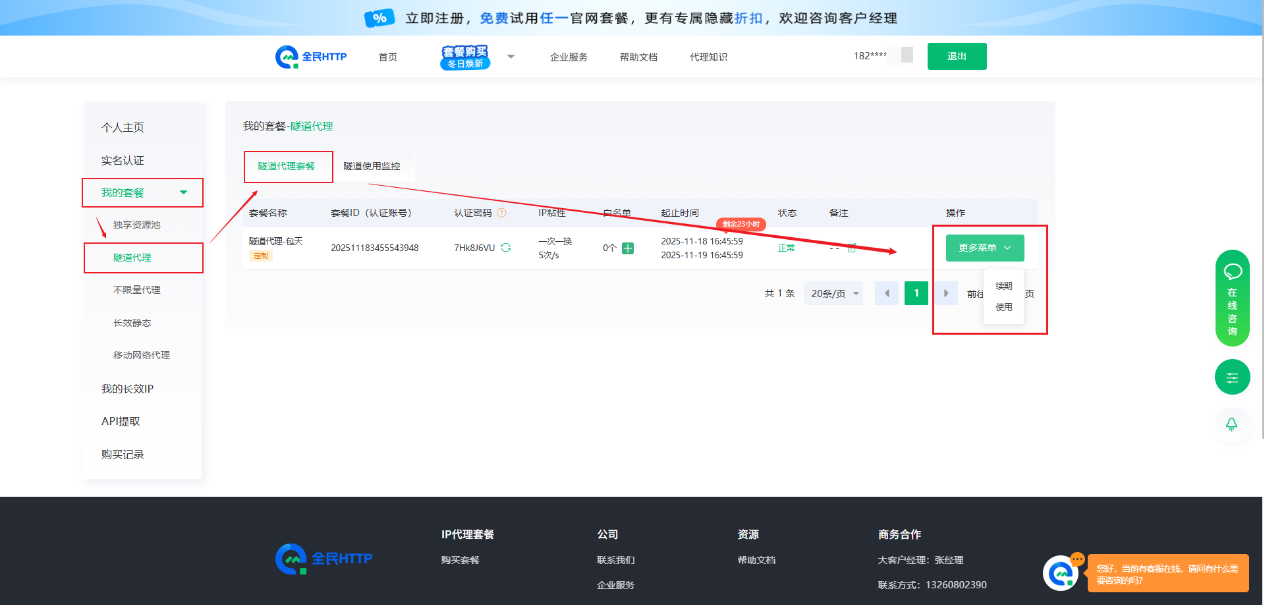Image resolution: width=1264 pixels, height=605 pixels.
Task: Select 续期 from the open dropdown menu
Action: coord(1004,286)
